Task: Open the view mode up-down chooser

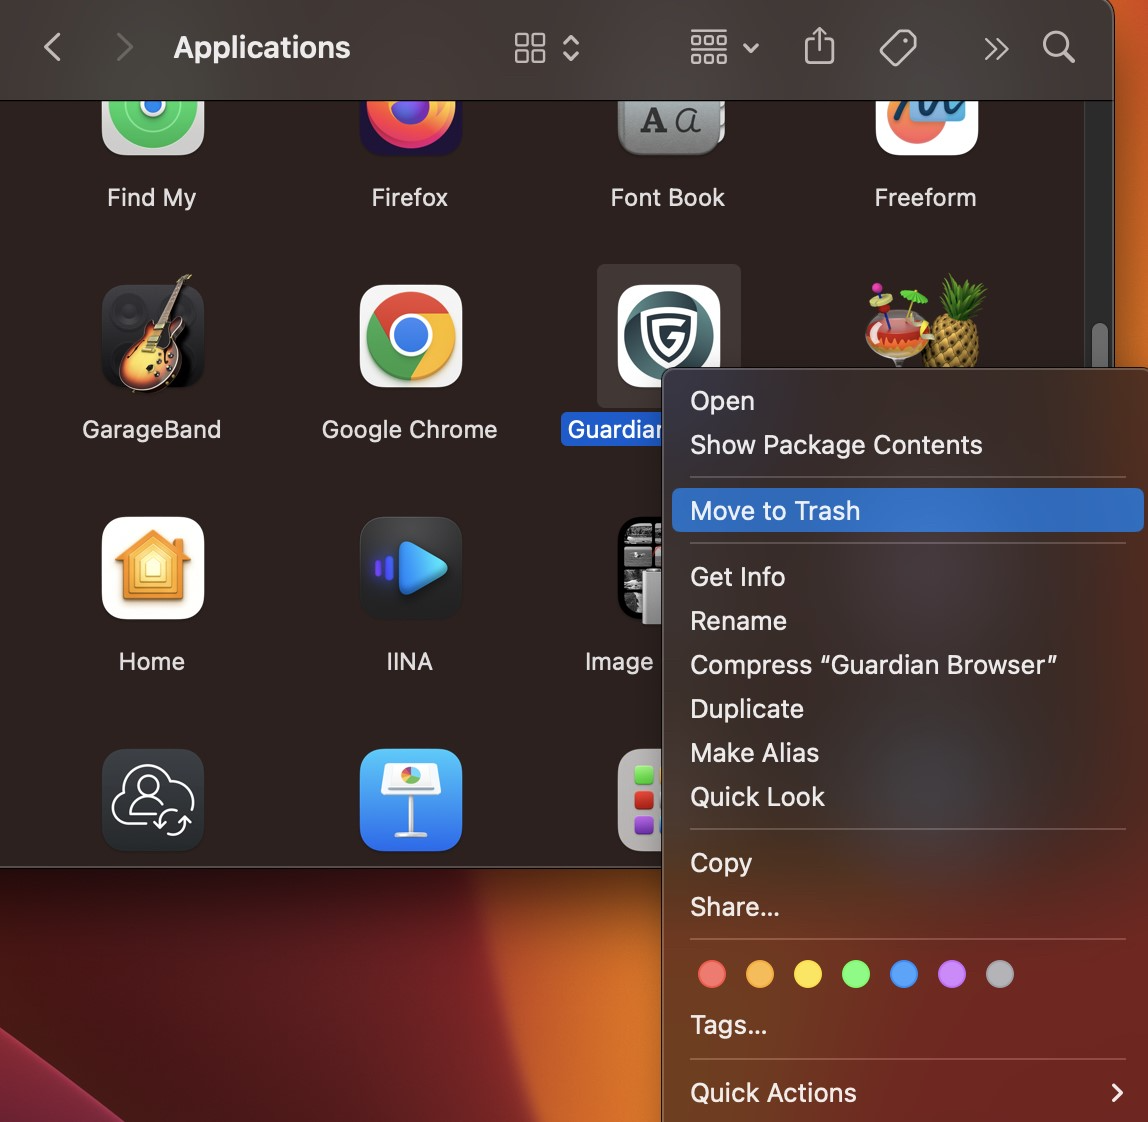Action: [x=571, y=48]
